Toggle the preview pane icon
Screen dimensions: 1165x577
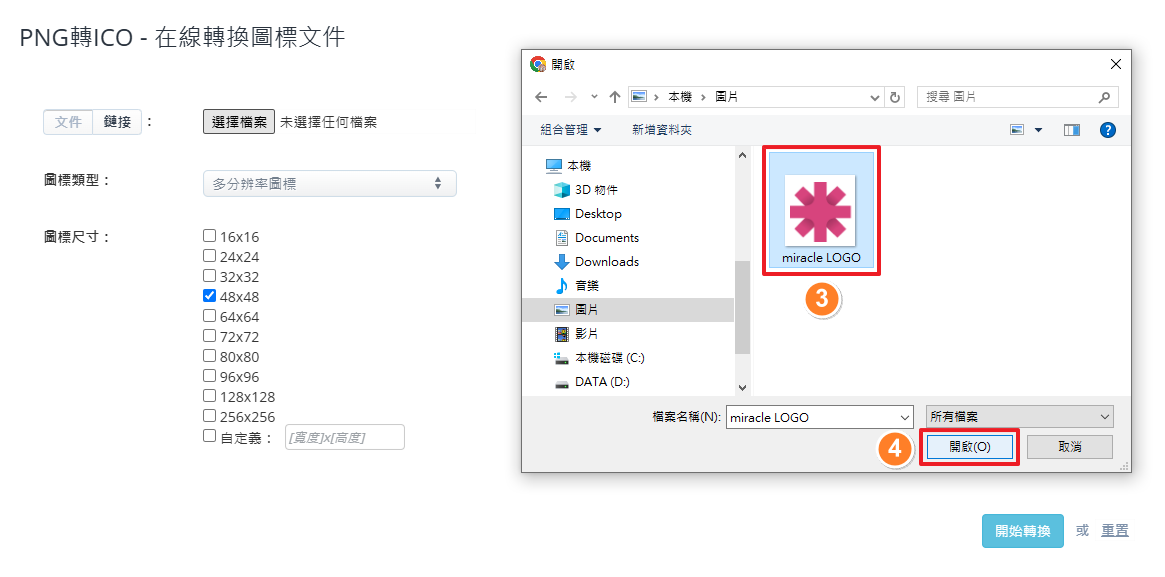tap(1072, 130)
